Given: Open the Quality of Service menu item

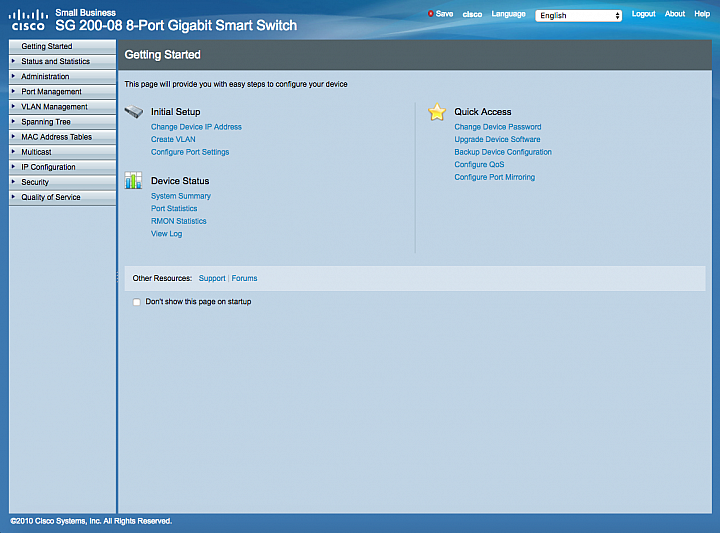Looking at the screenshot, I should click(62, 197).
